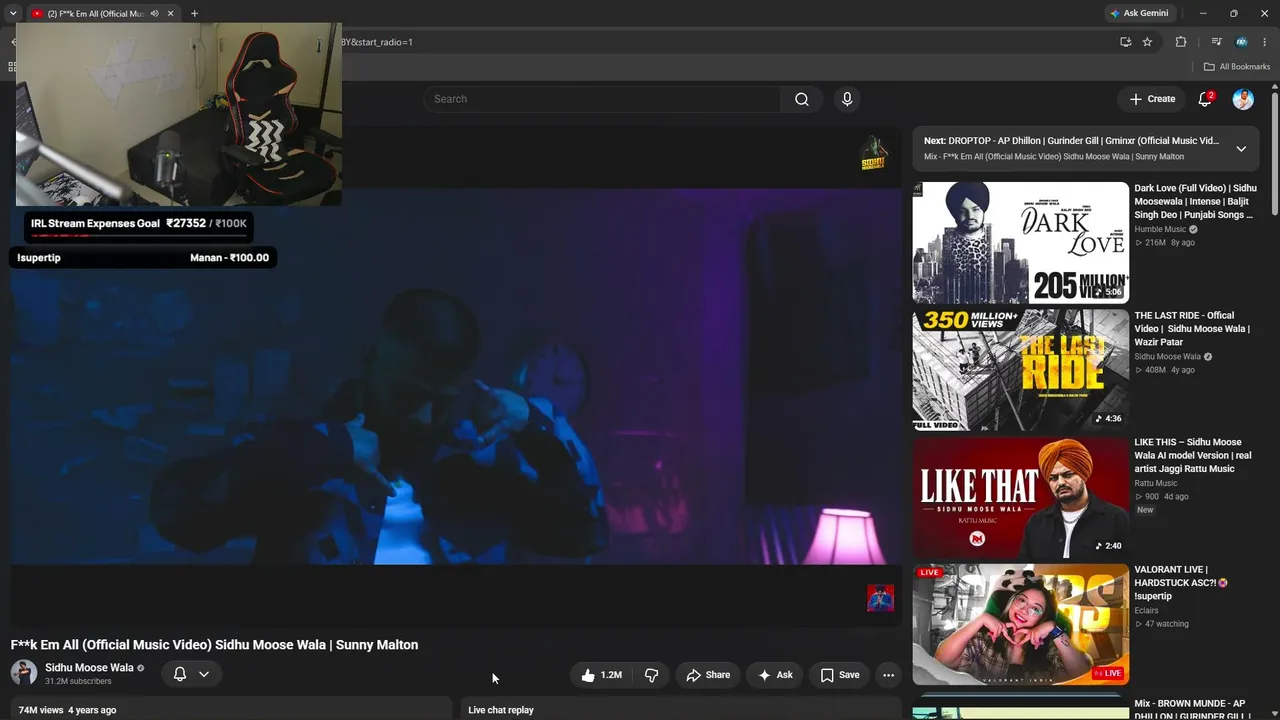Viewport: 1280px width, 720px height.
Task: Save the video to a playlist
Action: (840, 675)
